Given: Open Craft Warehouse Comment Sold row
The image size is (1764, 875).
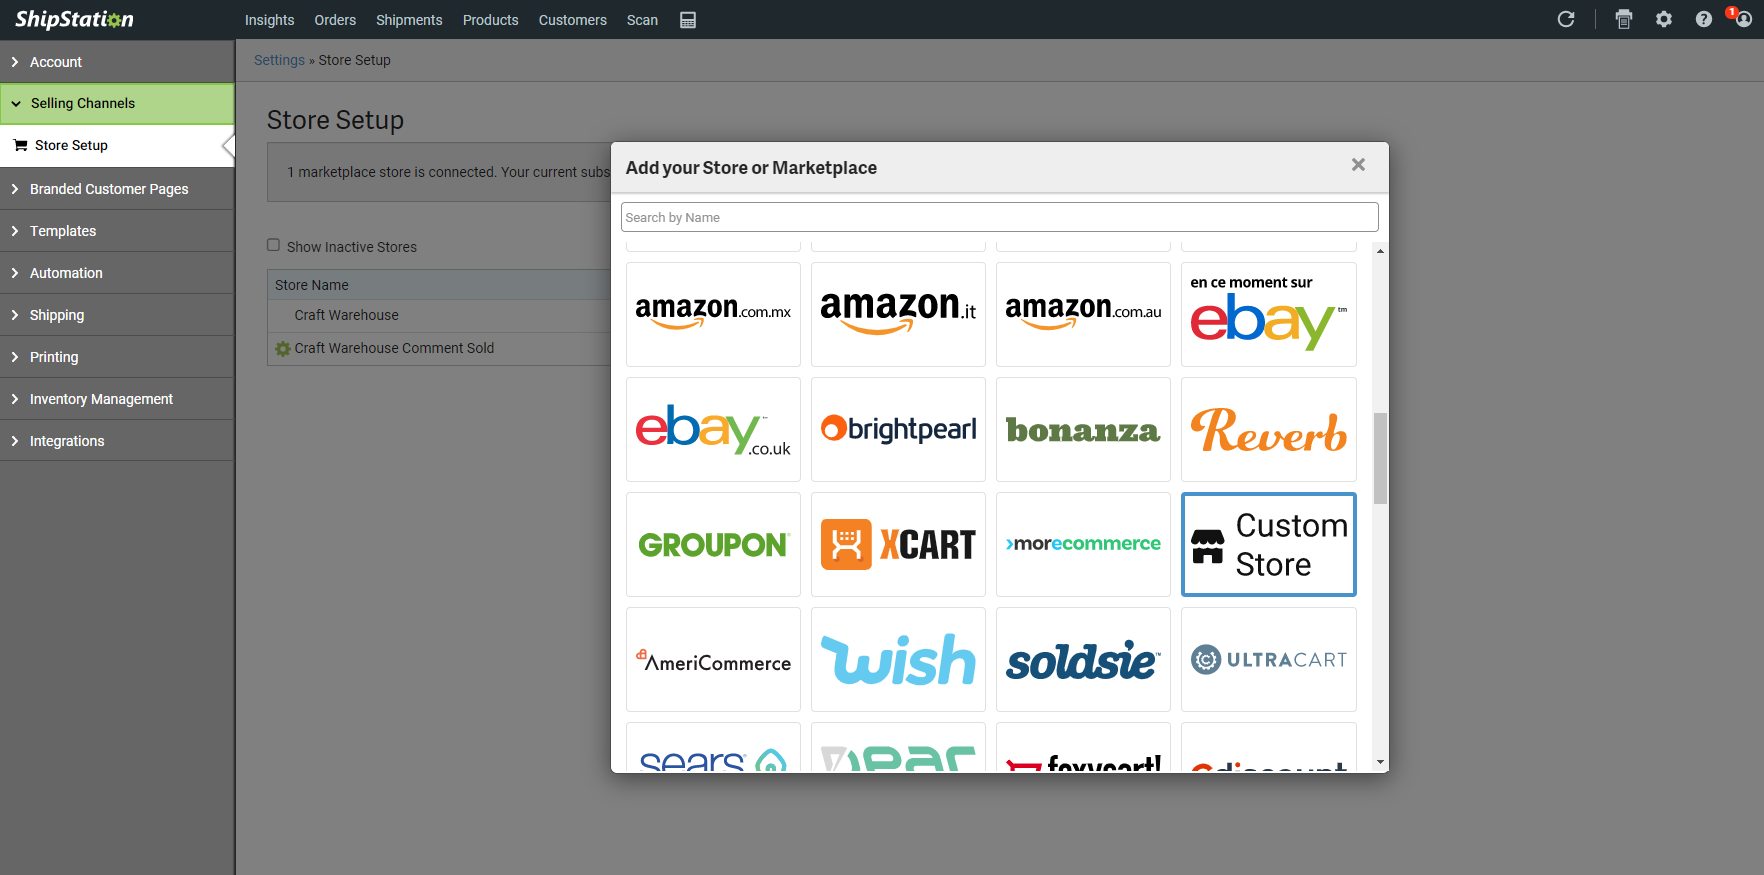Looking at the screenshot, I should pos(439,348).
